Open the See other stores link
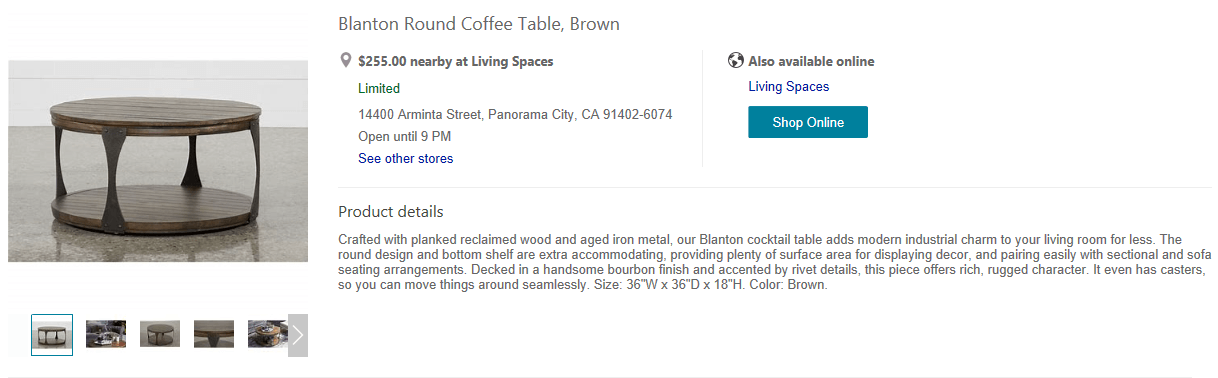Image resolution: width=1218 pixels, height=378 pixels. click(406, 159)
